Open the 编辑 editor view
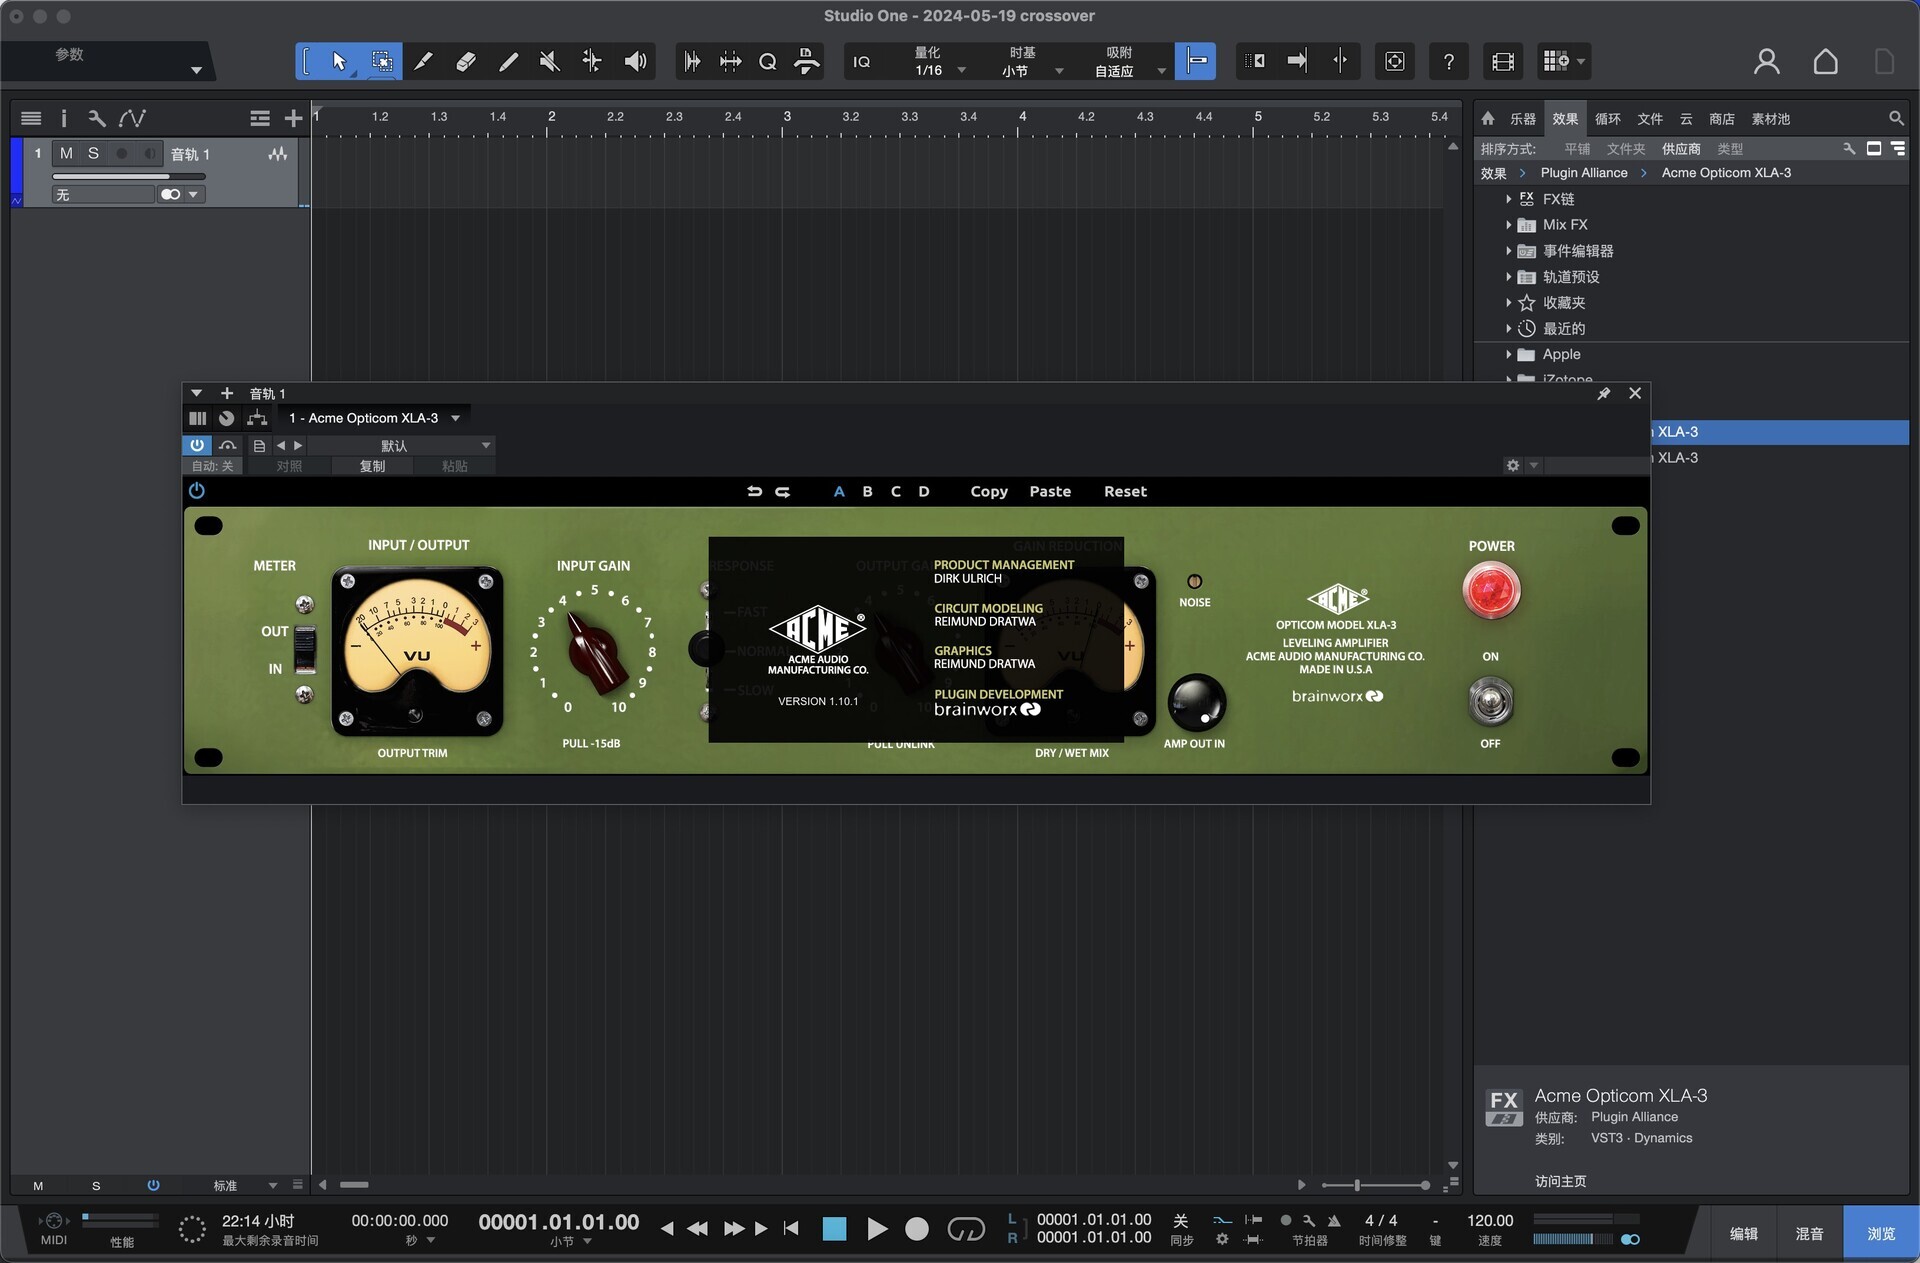 (1744, 1234)
